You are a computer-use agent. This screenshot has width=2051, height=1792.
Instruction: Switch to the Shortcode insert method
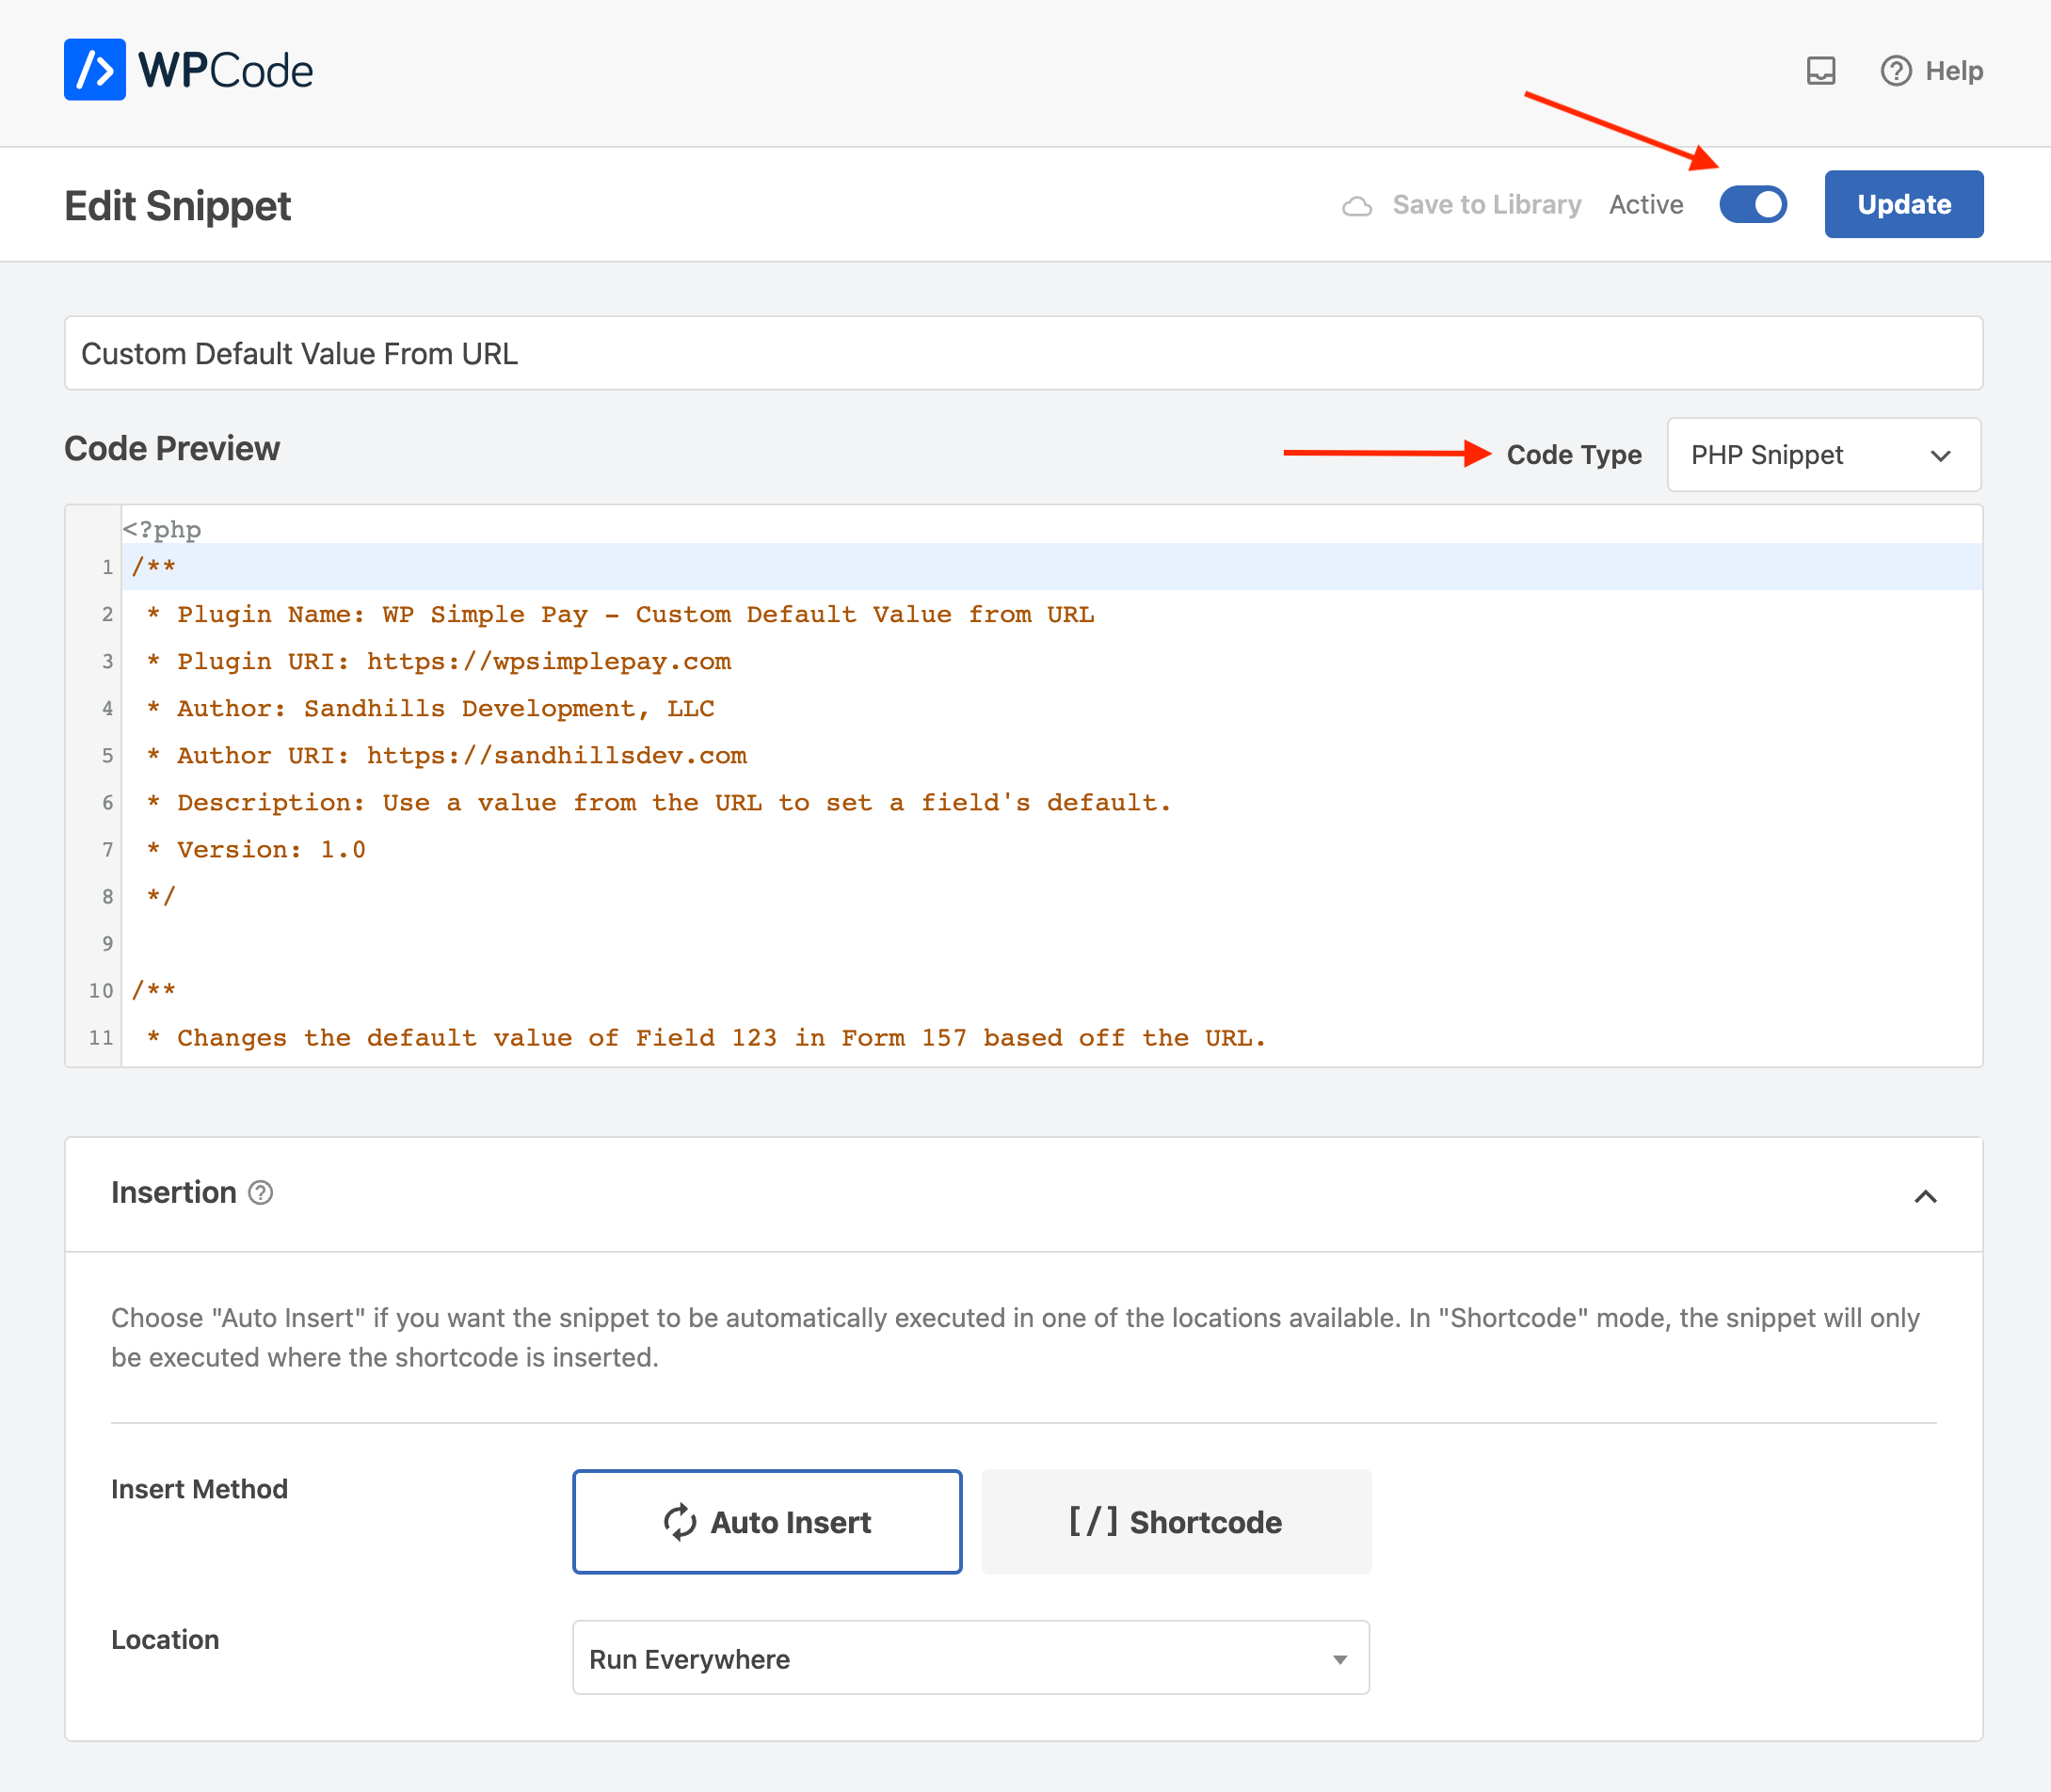tap(1176, 1521)
